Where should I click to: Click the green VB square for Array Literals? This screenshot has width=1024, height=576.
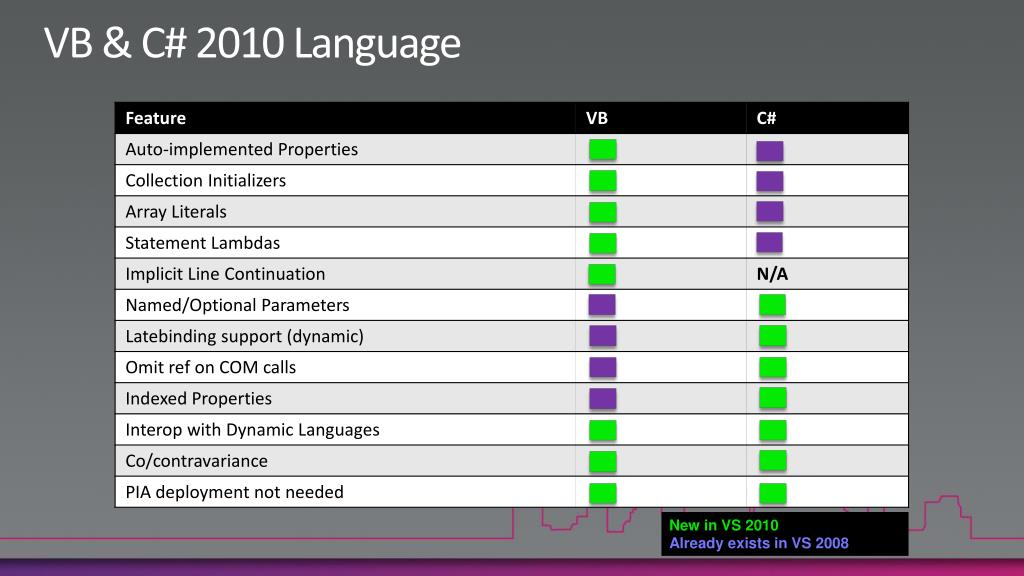click(602, 212)
